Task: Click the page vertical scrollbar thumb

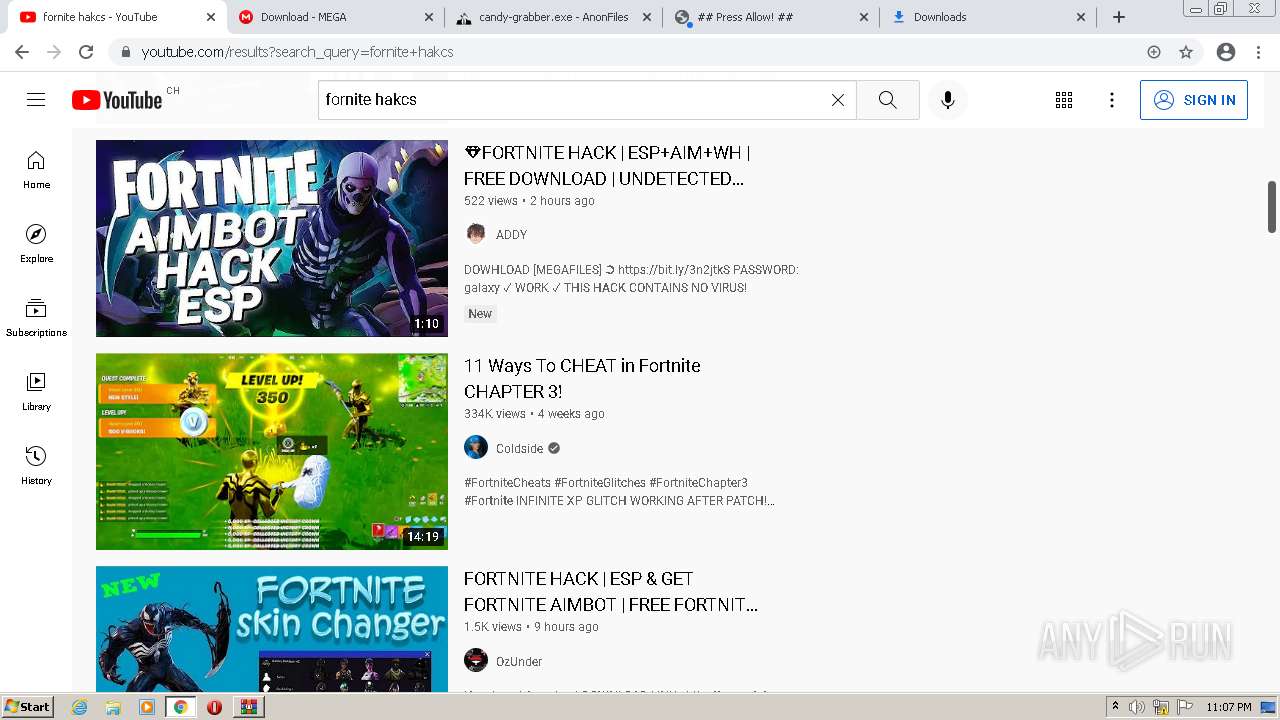Action: 1272,207
